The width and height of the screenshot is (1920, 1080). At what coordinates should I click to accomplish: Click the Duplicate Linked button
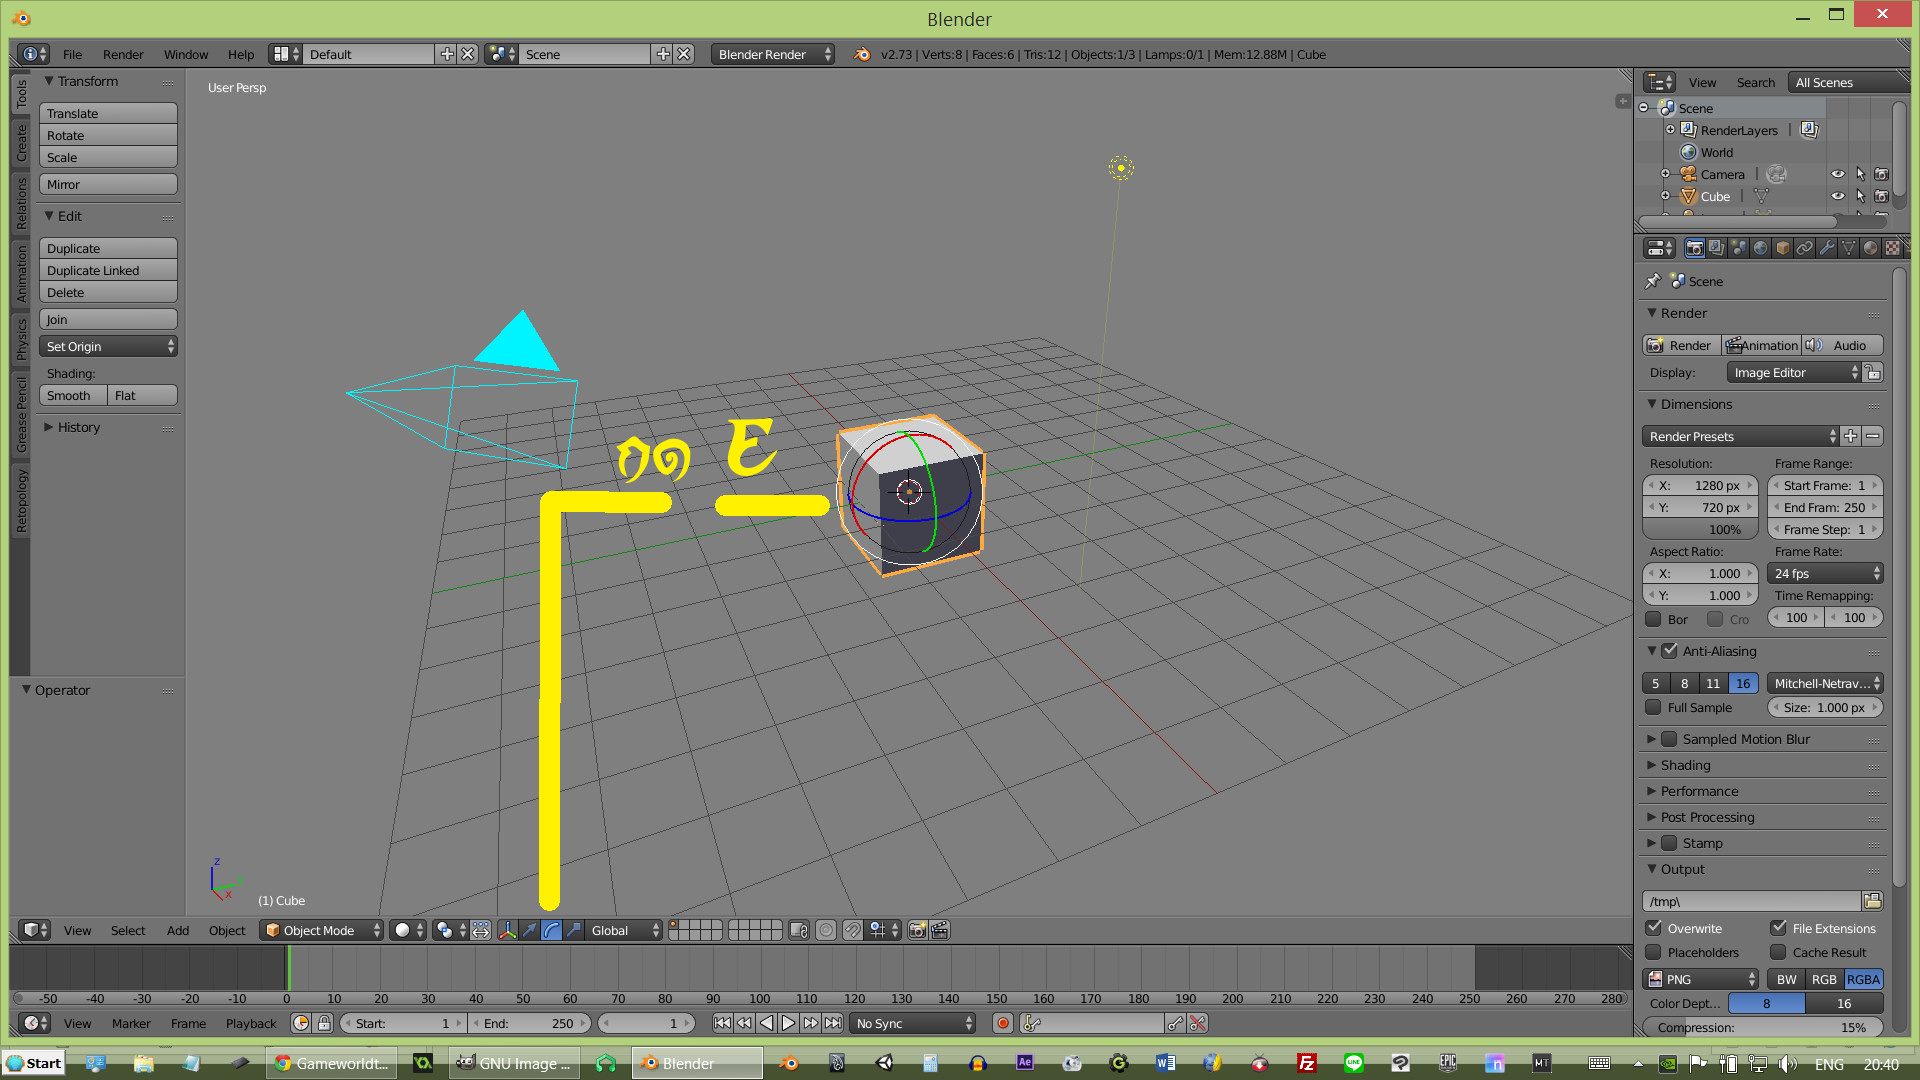108,270
